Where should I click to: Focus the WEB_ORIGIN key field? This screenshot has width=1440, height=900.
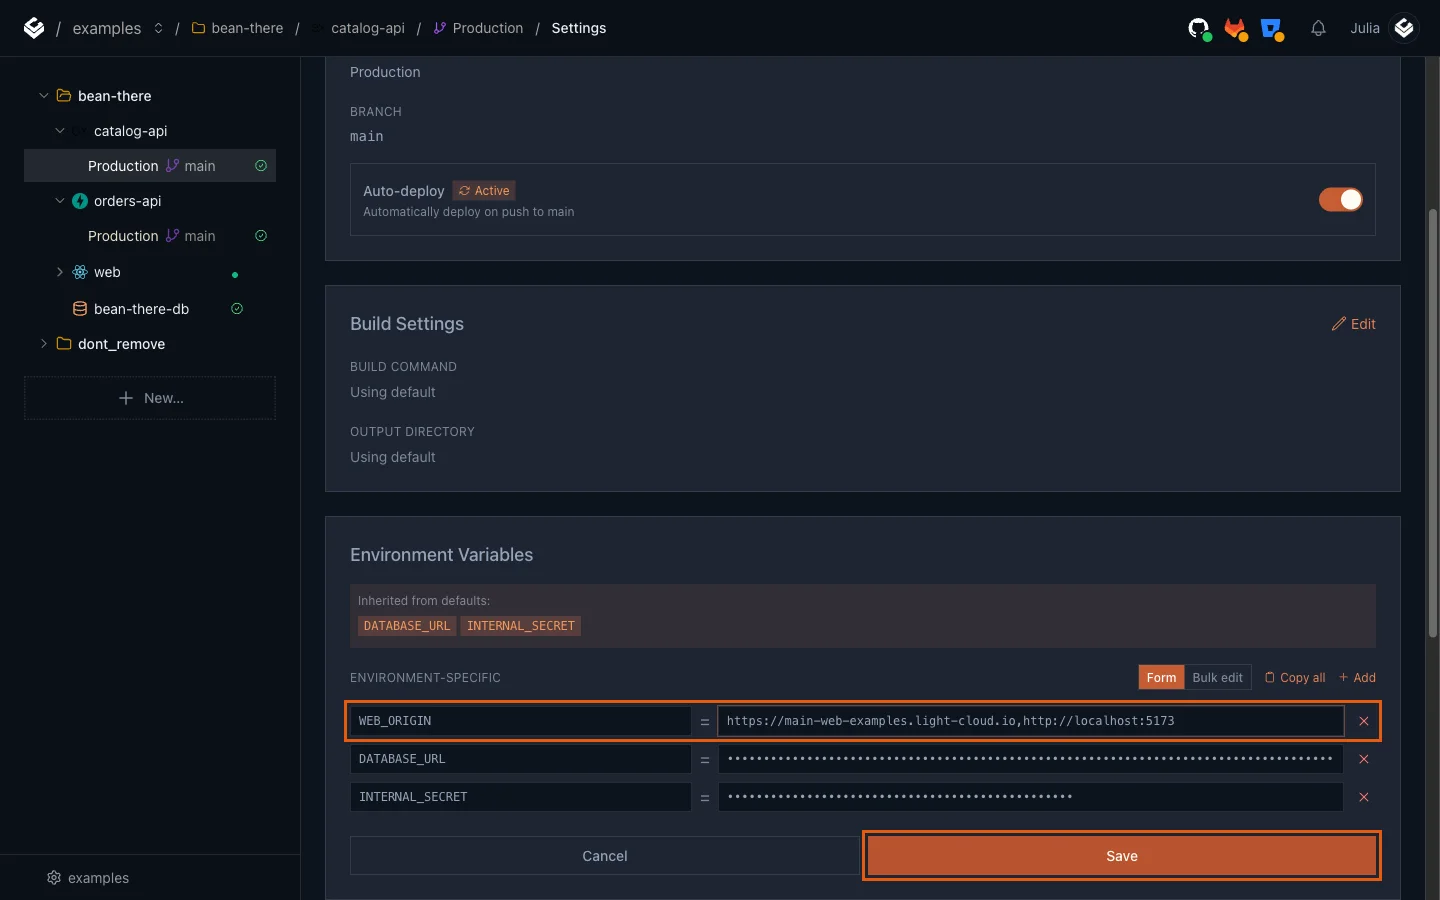(x=520, y=721)
